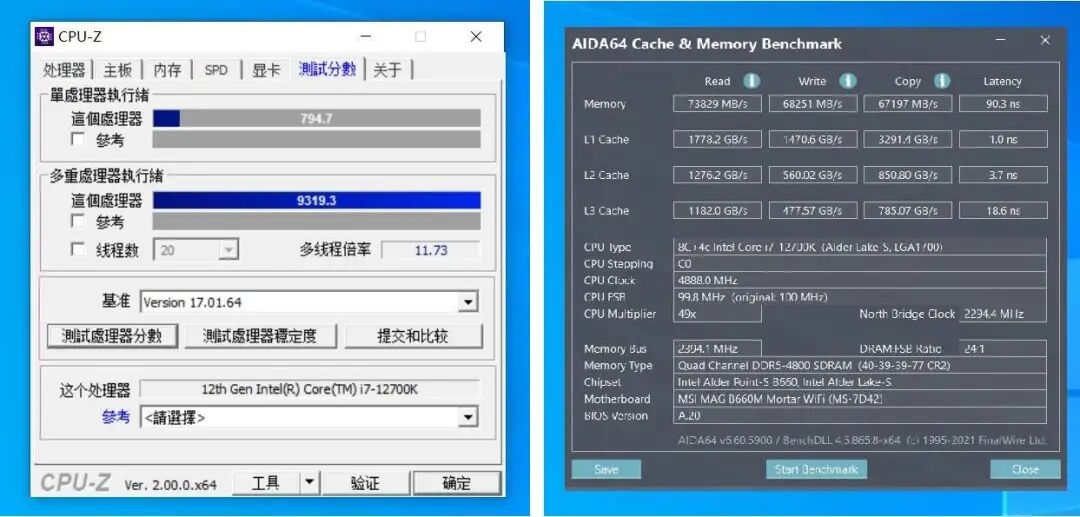Click the 多线程倍率 11.73 field
The image size is (1080, 517).
tap(431, 250)
